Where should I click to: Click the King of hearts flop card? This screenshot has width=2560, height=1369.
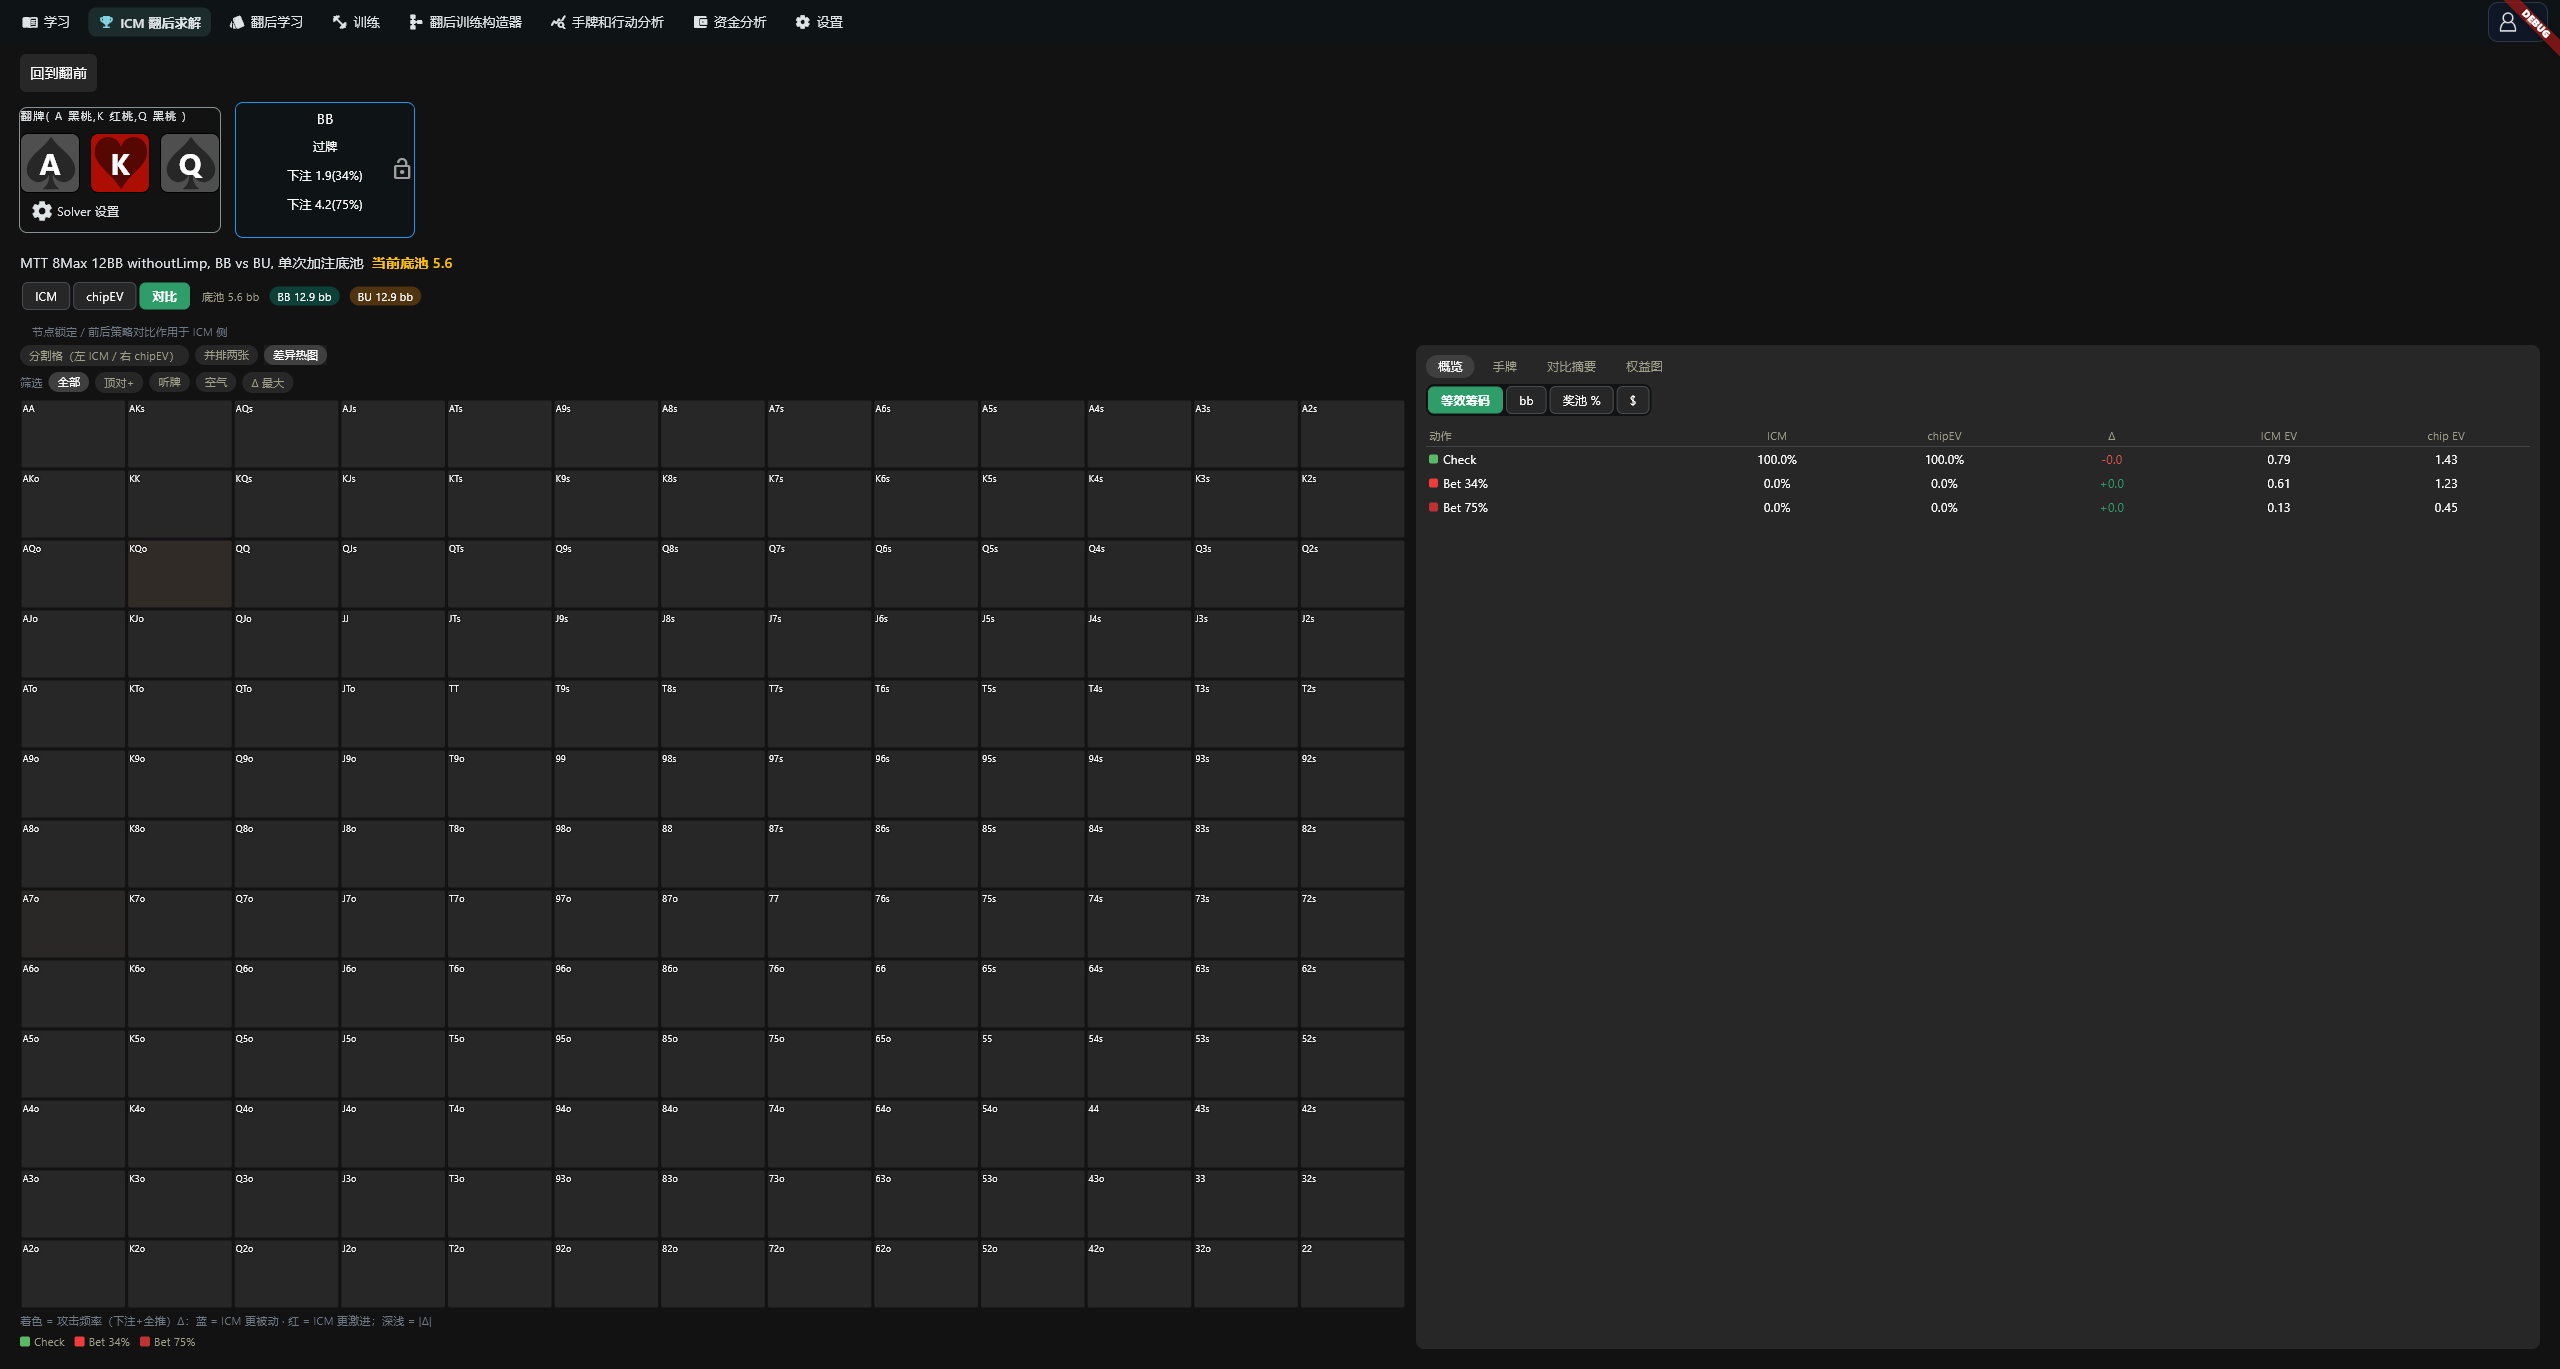pos(120,164)
